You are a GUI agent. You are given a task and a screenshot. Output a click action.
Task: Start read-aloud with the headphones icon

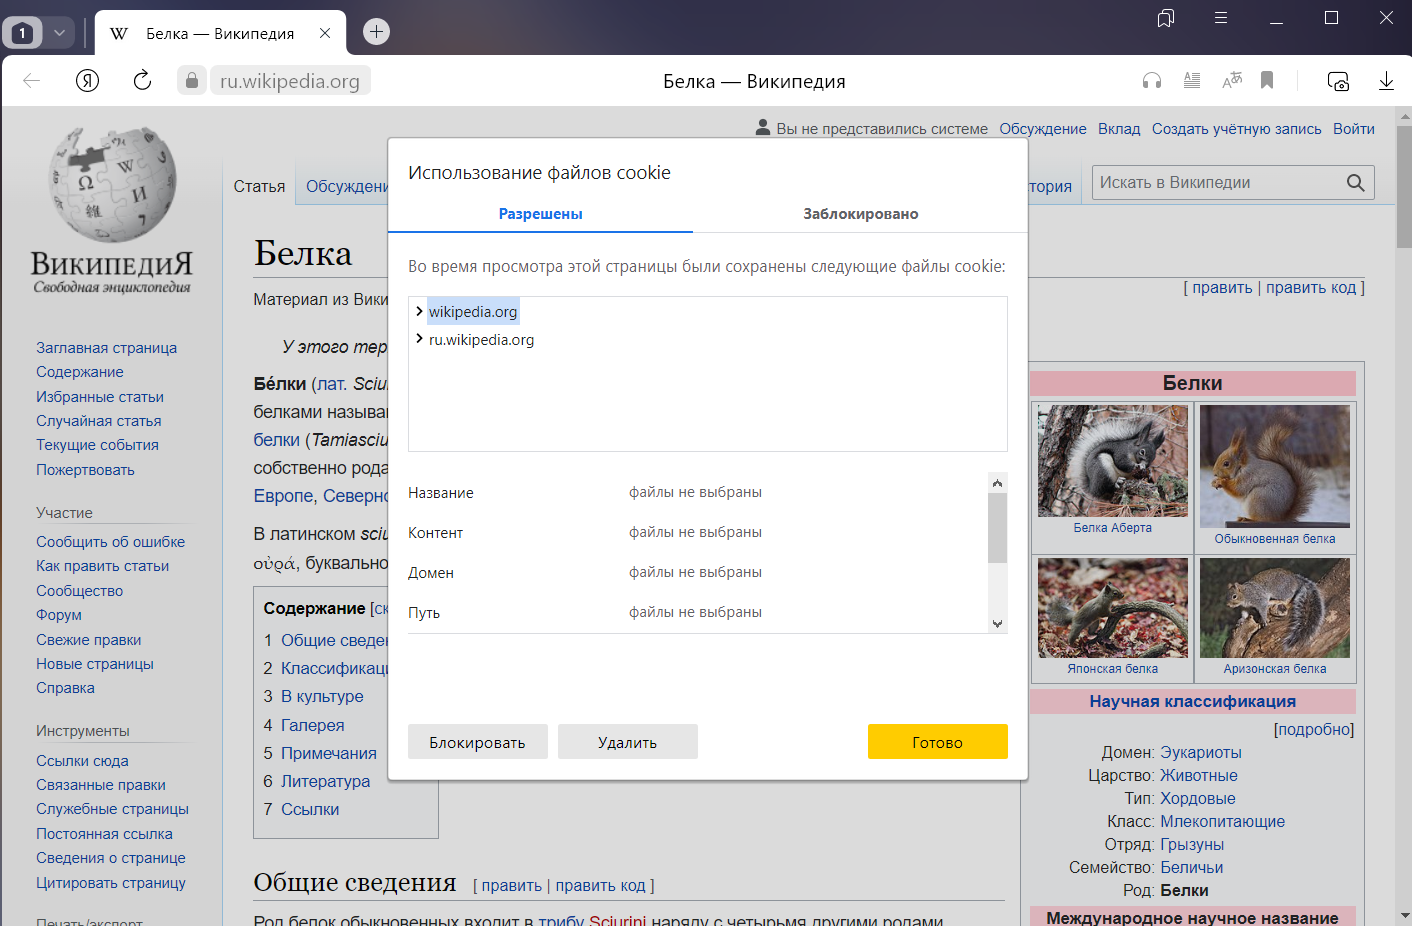tap(1152, 81)
